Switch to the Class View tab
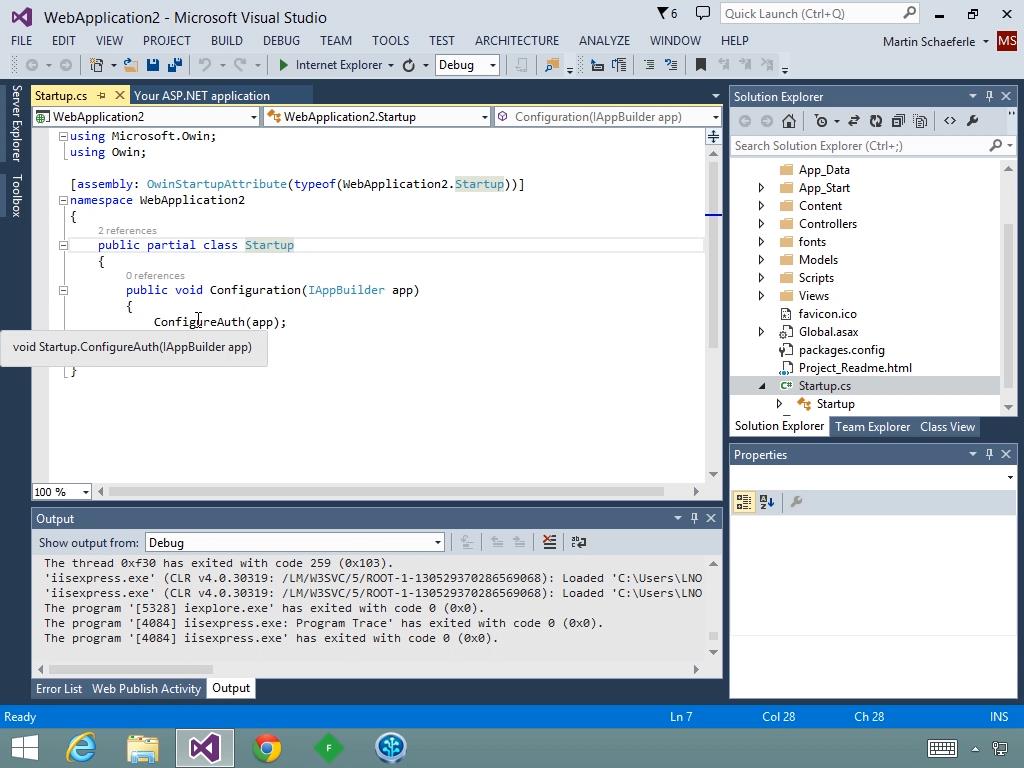Screen dimensions: 1024x768 click(947, 426)
